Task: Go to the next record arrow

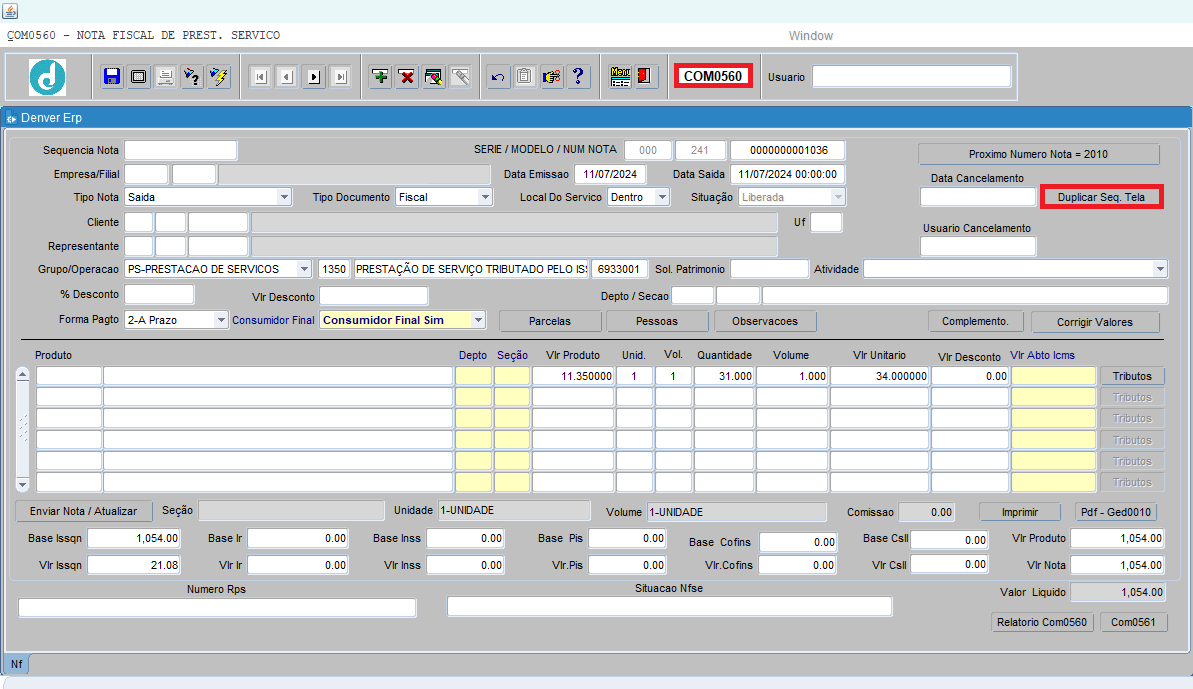Action: [x=314, y=77]
